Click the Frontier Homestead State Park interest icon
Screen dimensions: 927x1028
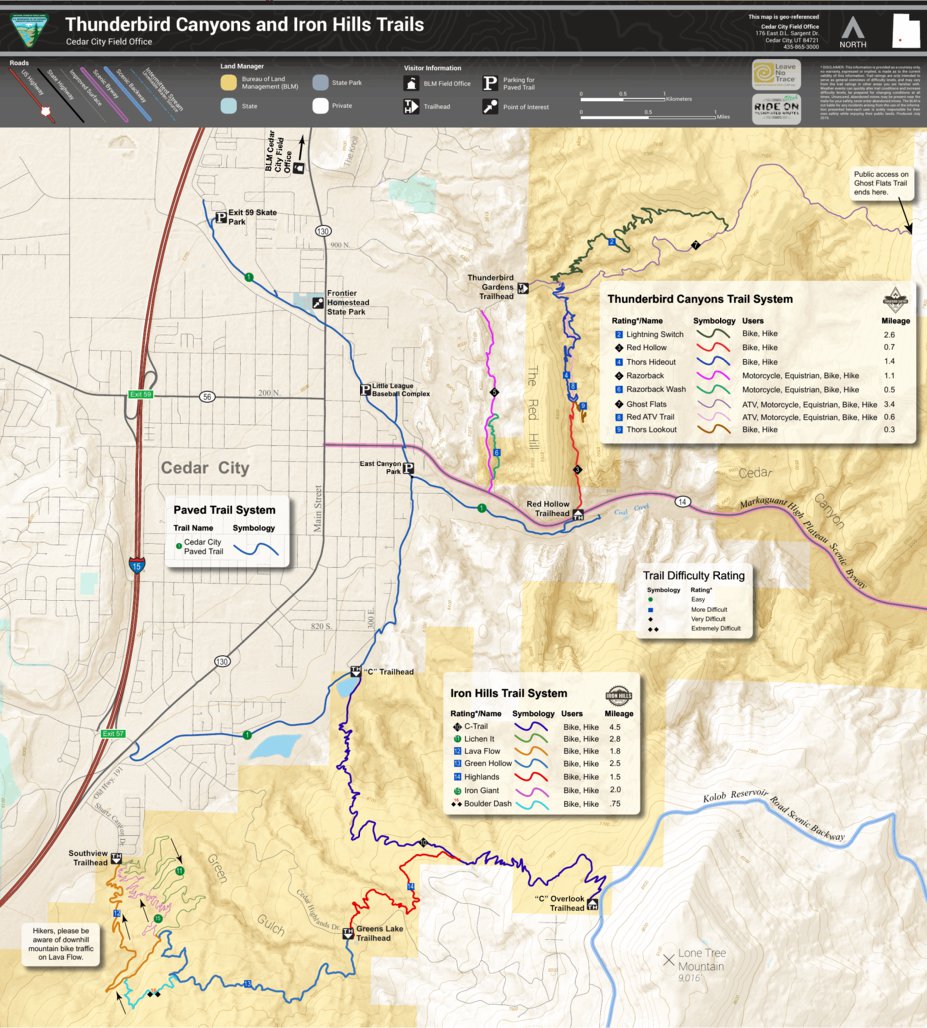tap(318, 302)
